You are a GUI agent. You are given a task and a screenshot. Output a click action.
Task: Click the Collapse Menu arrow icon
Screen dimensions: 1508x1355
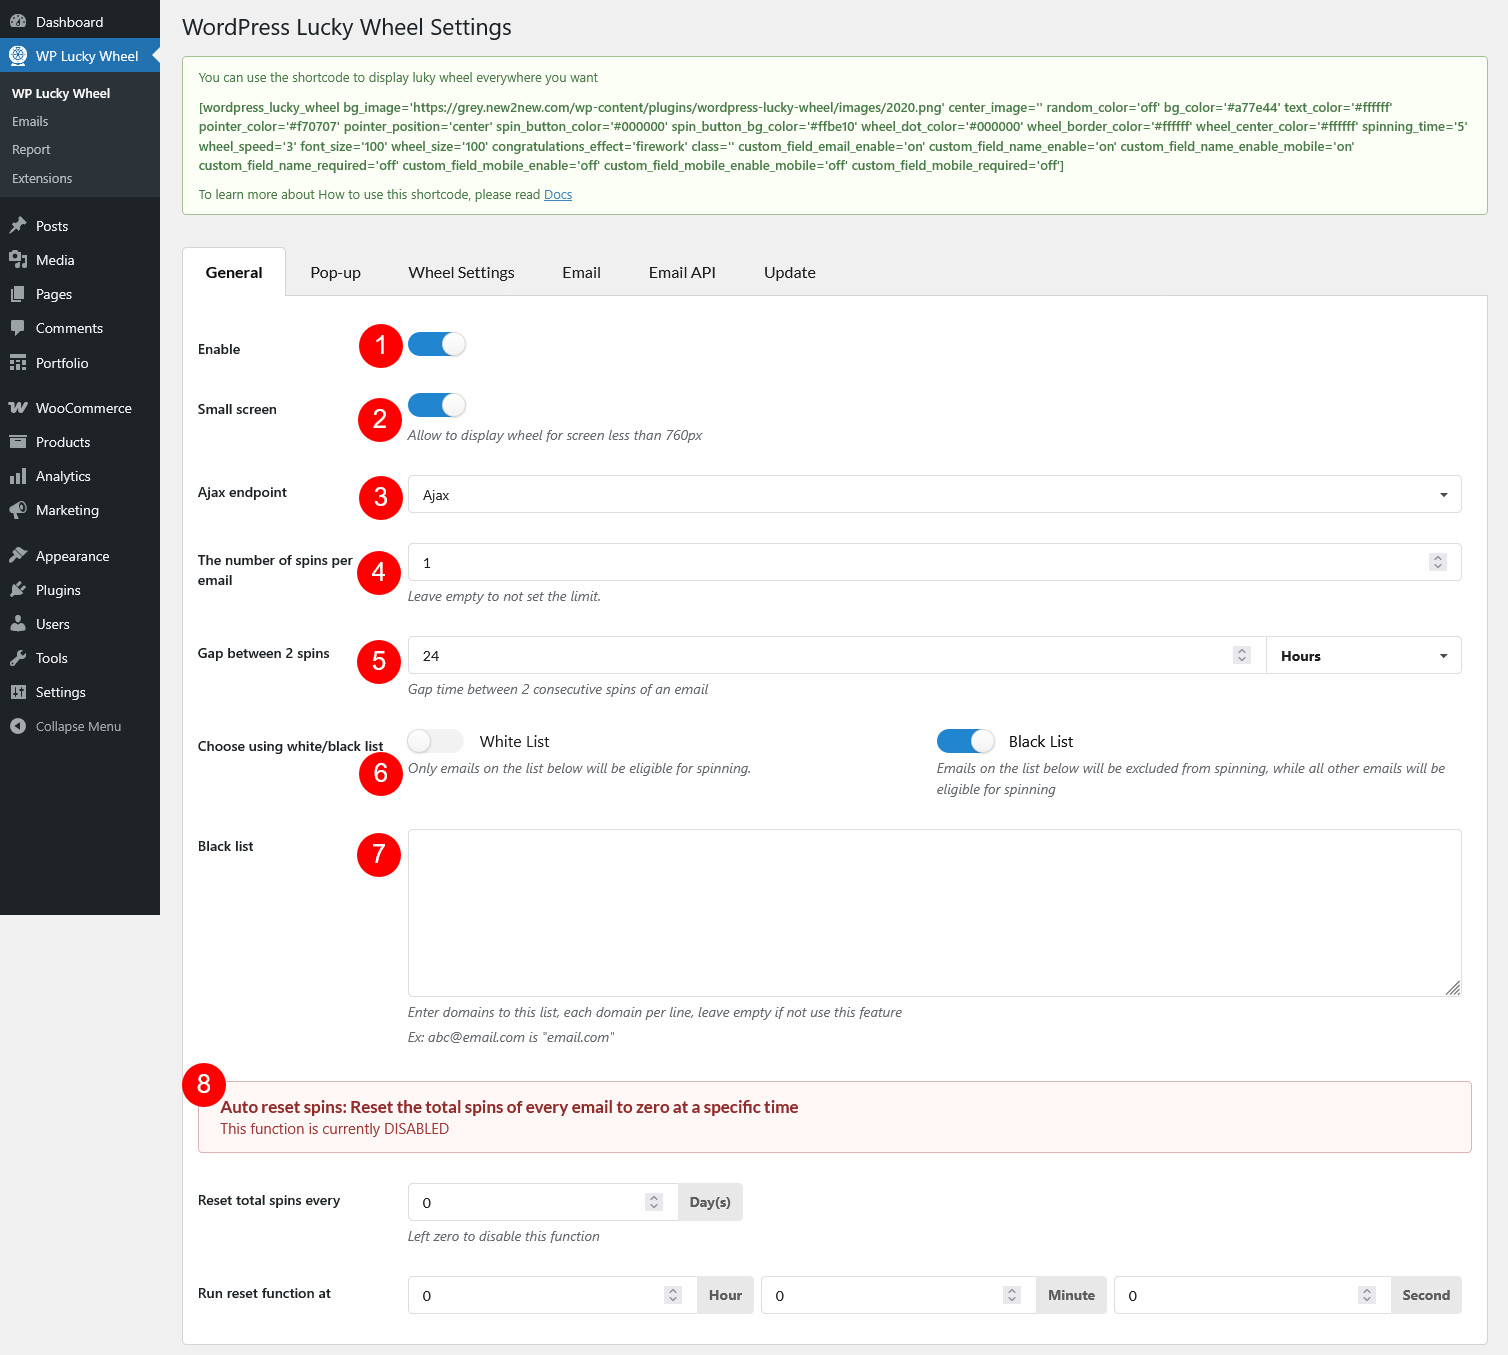(x=18, y=726)
